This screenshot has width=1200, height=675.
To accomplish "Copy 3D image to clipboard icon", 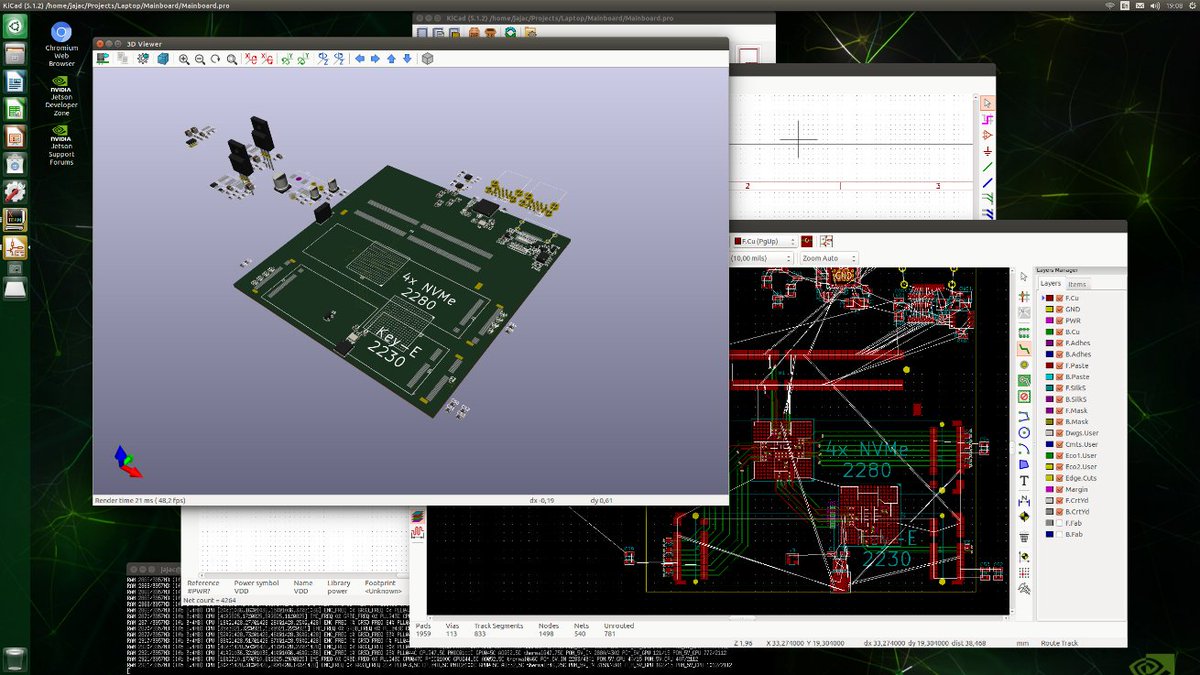I will 122,59.
